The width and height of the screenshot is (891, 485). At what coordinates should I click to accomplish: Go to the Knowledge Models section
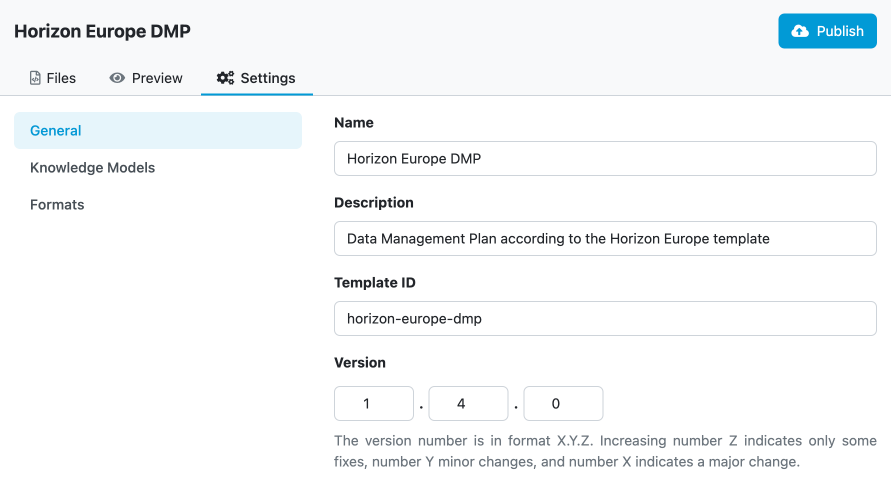(x=158, y=168)
